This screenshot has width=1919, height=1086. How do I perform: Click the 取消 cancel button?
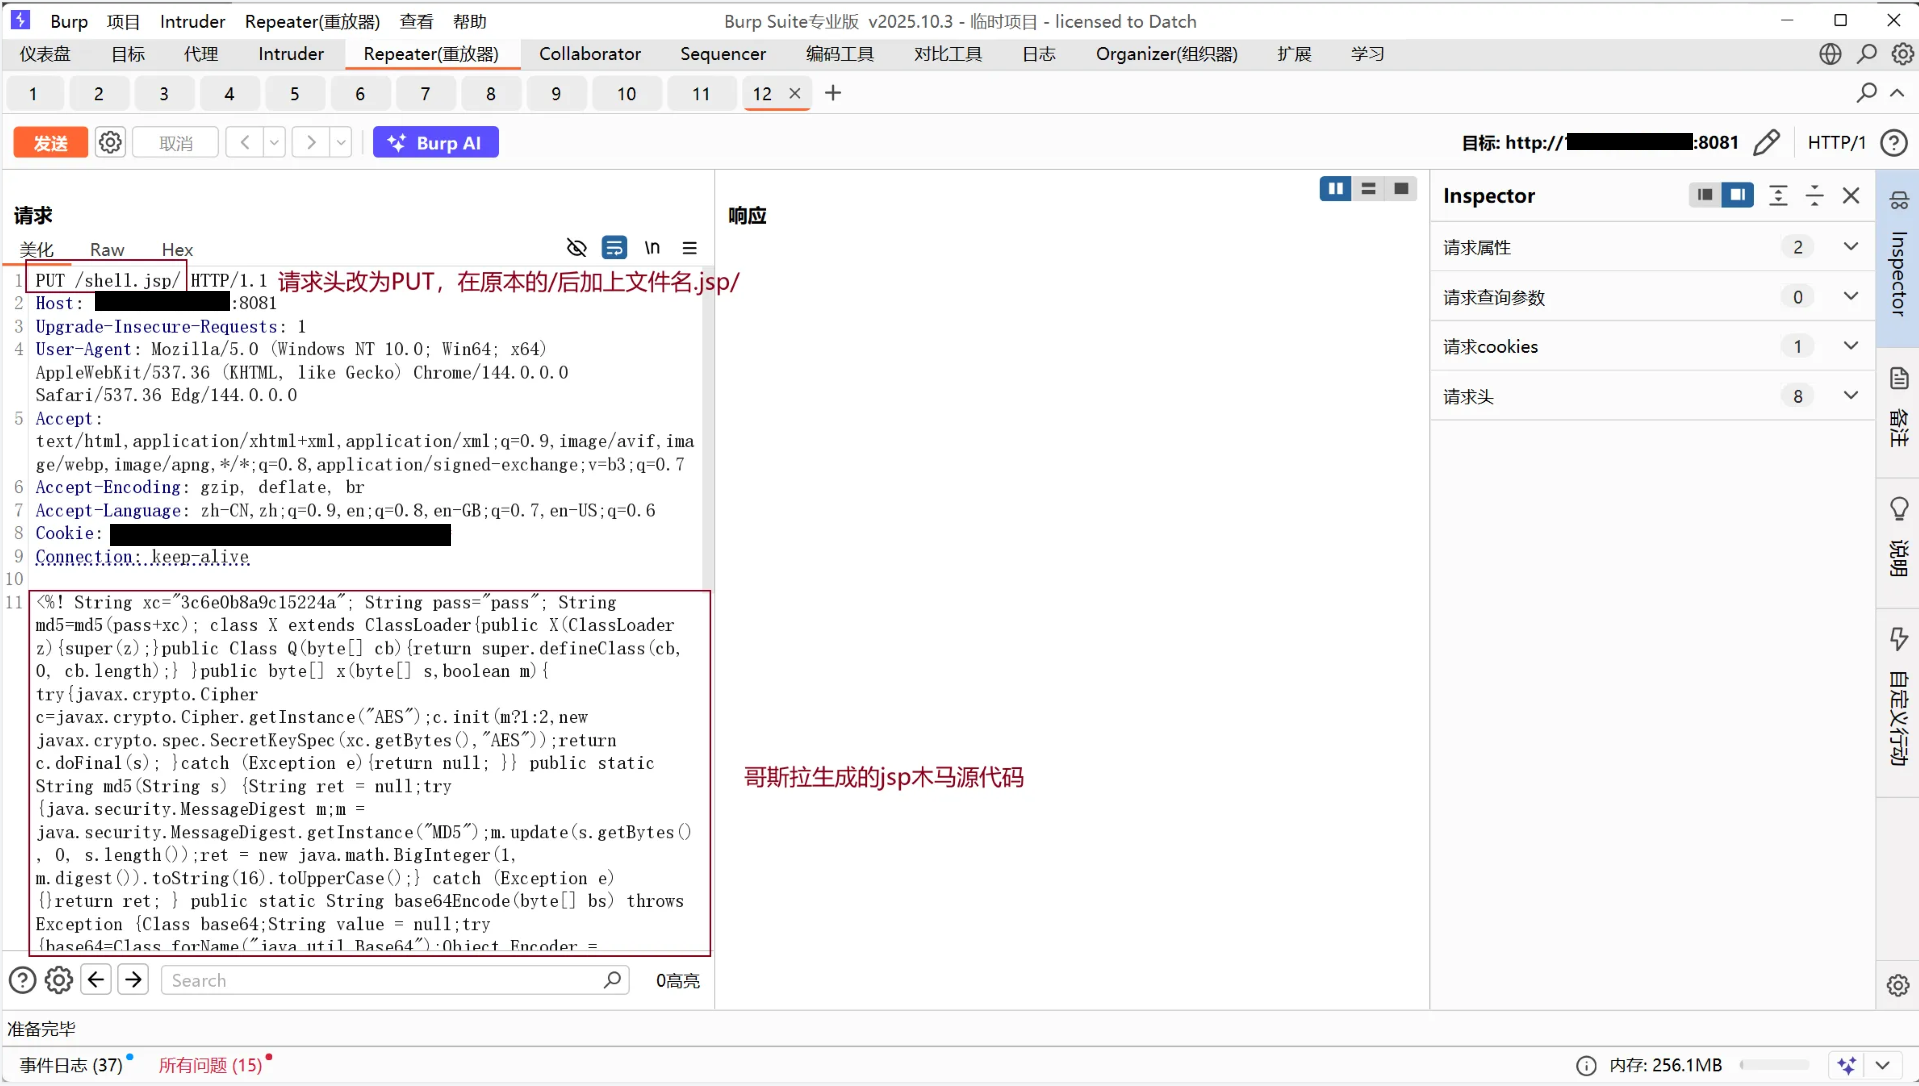click(x=176, y=143)
